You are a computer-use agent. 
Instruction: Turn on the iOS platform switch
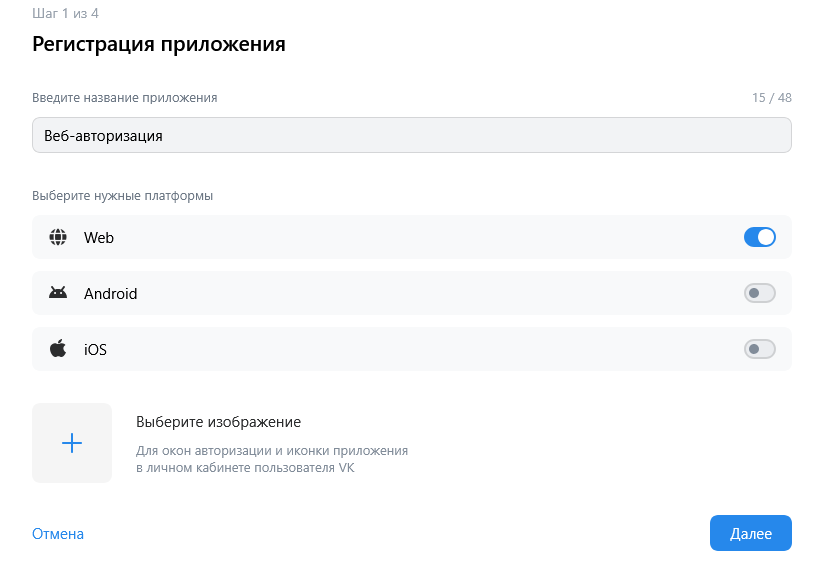click(760, 349)
